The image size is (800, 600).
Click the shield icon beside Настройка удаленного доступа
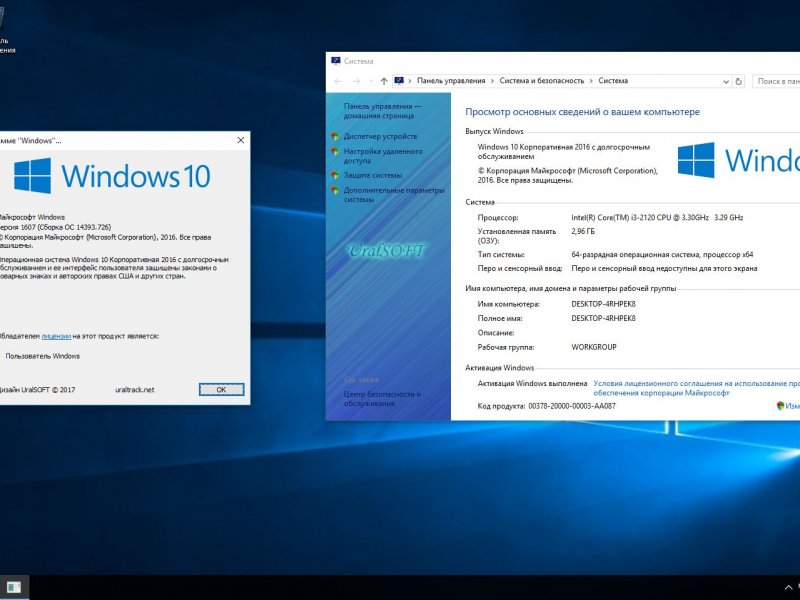(x=335, y=152)
